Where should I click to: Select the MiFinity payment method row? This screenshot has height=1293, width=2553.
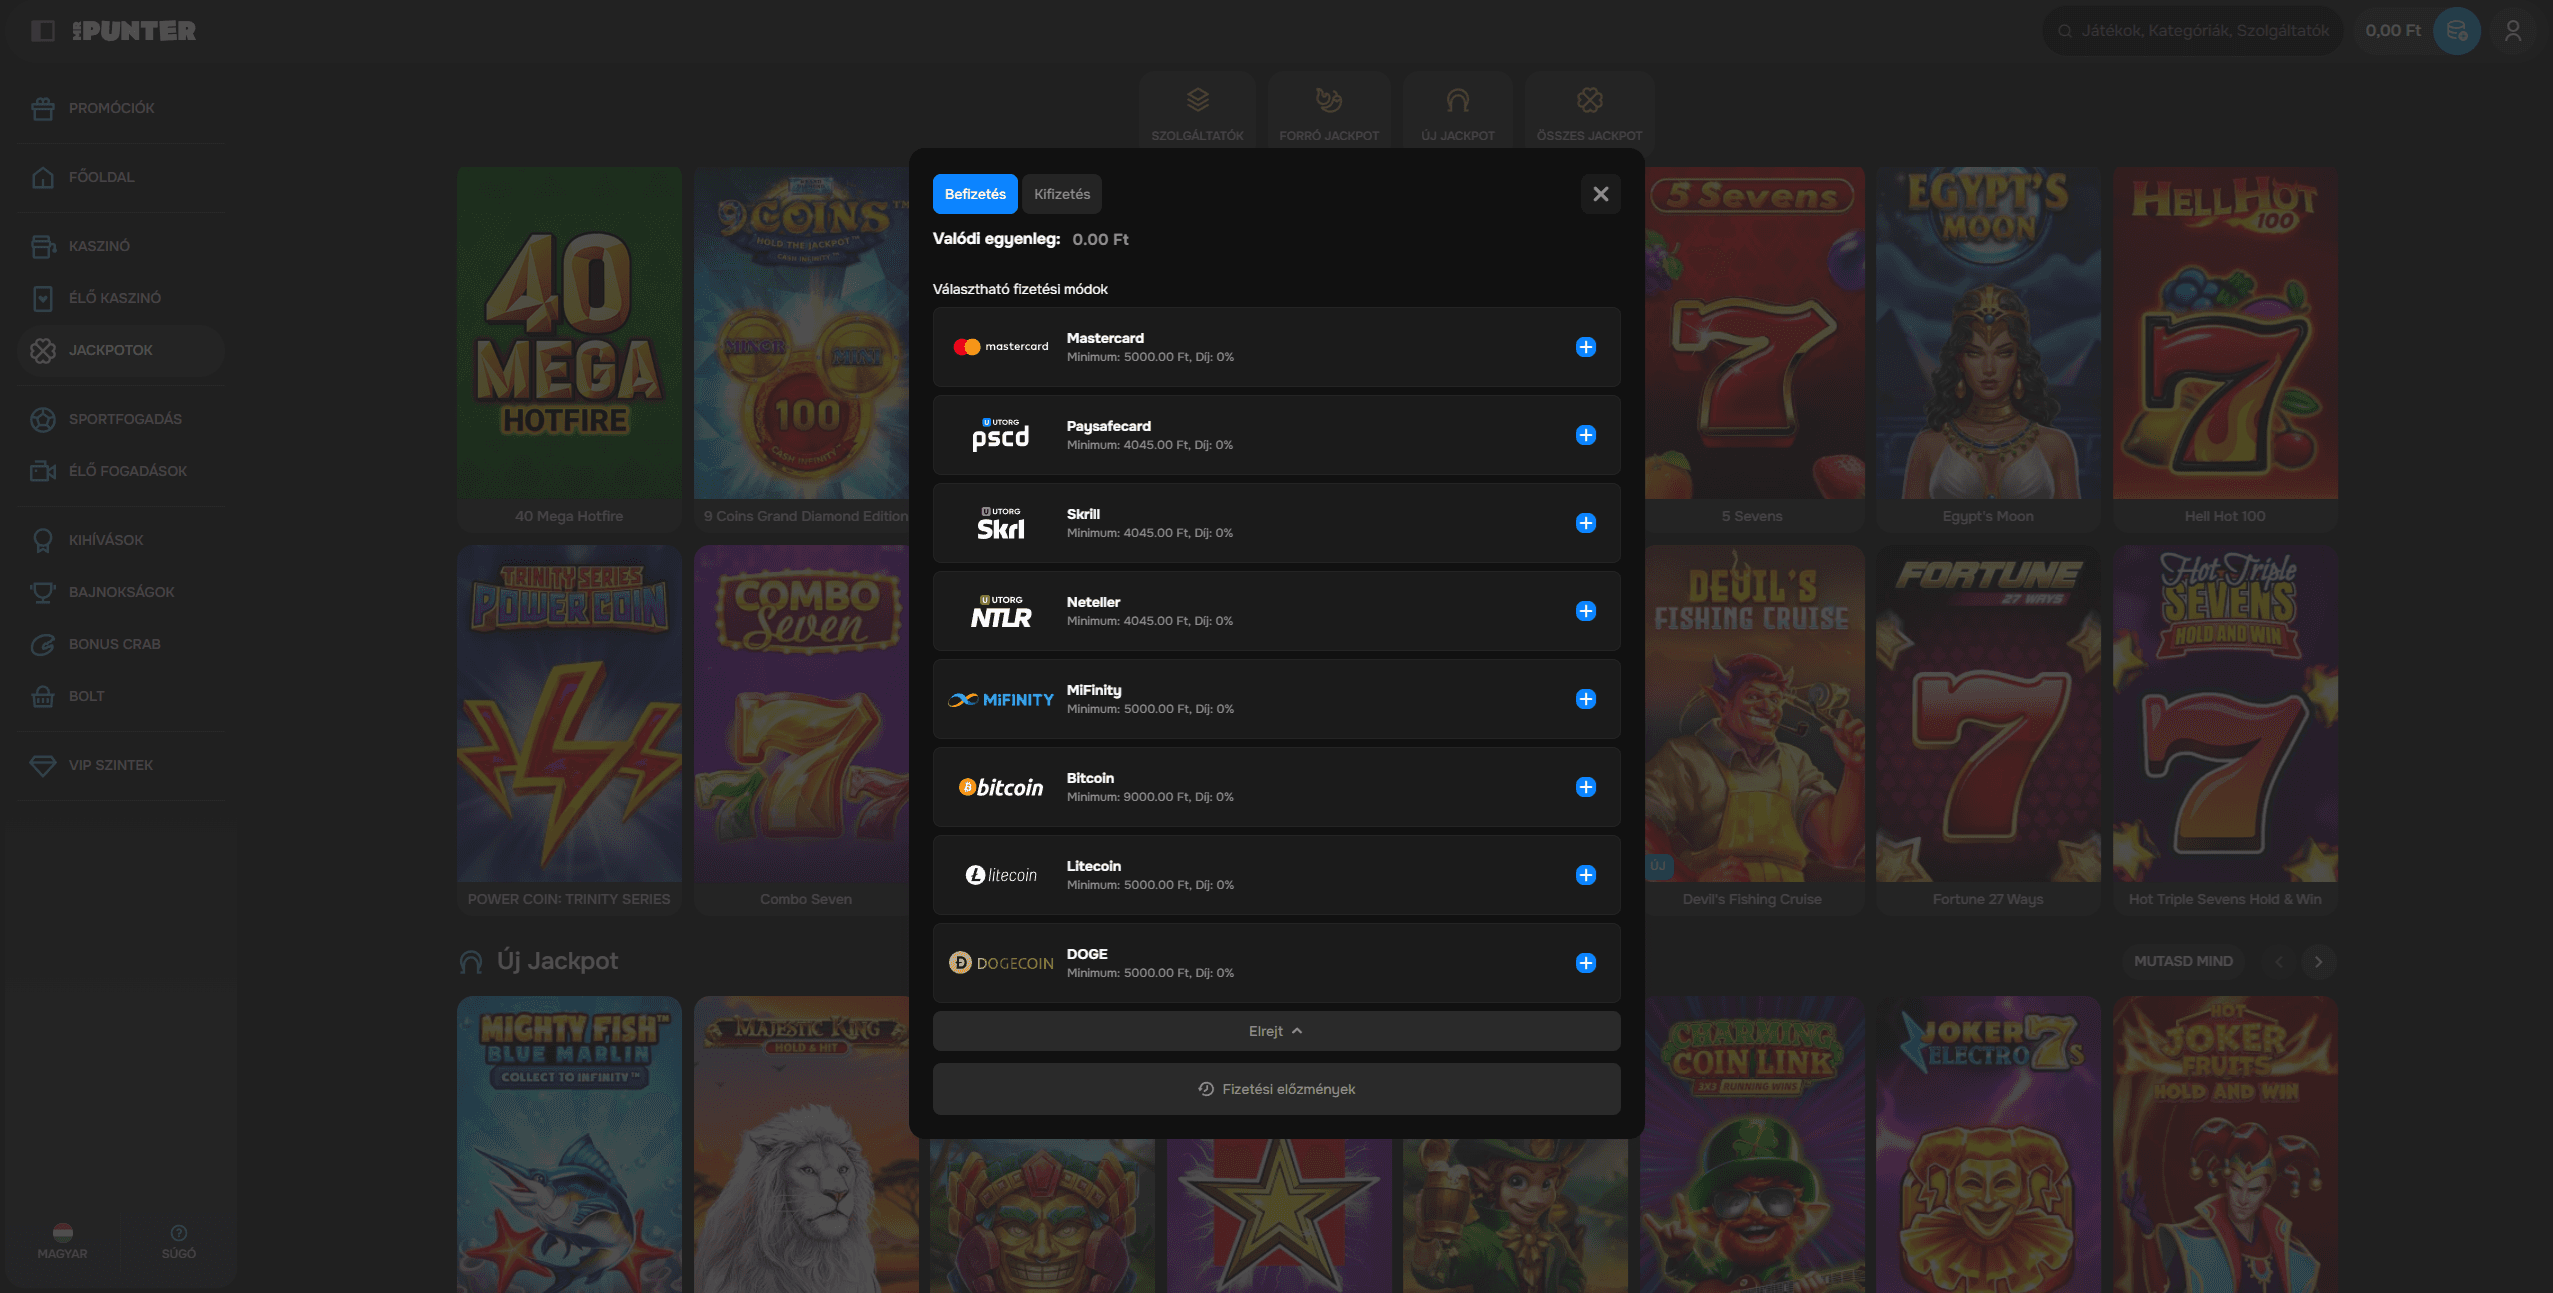1275,699
